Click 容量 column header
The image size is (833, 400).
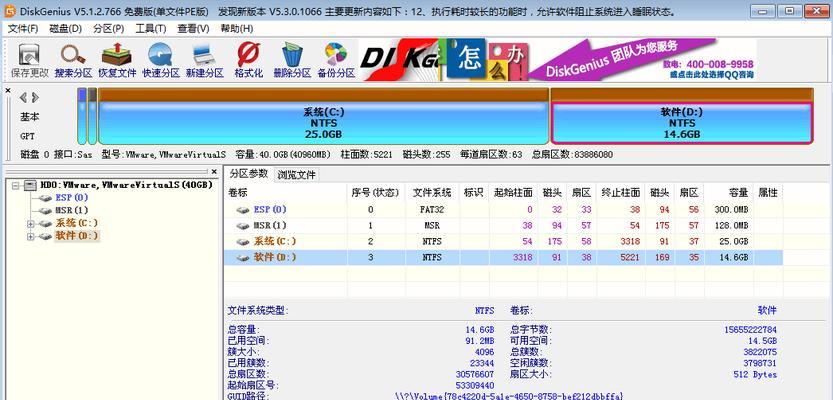tap(728, 192)
